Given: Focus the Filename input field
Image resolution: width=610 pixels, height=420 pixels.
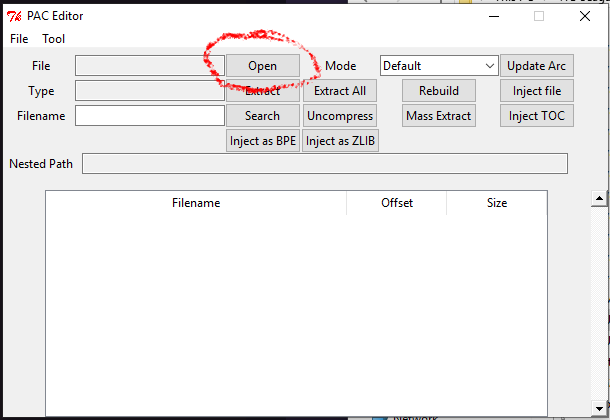Looking at the screenshot, I should [150, 116].
